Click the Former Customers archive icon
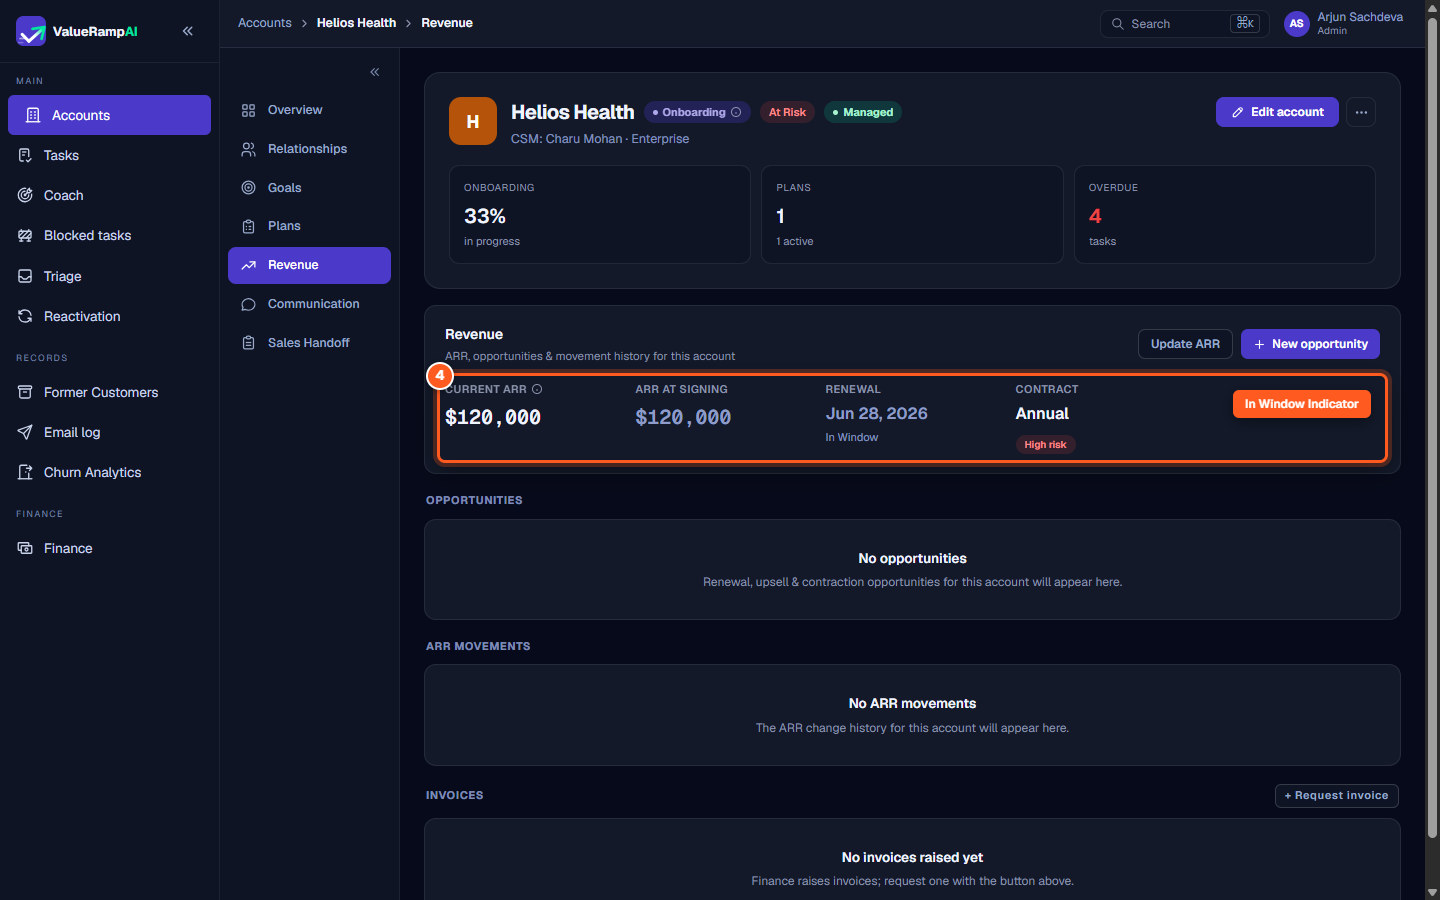Viewport: 1440px width, 900px height. coord(25,392)
